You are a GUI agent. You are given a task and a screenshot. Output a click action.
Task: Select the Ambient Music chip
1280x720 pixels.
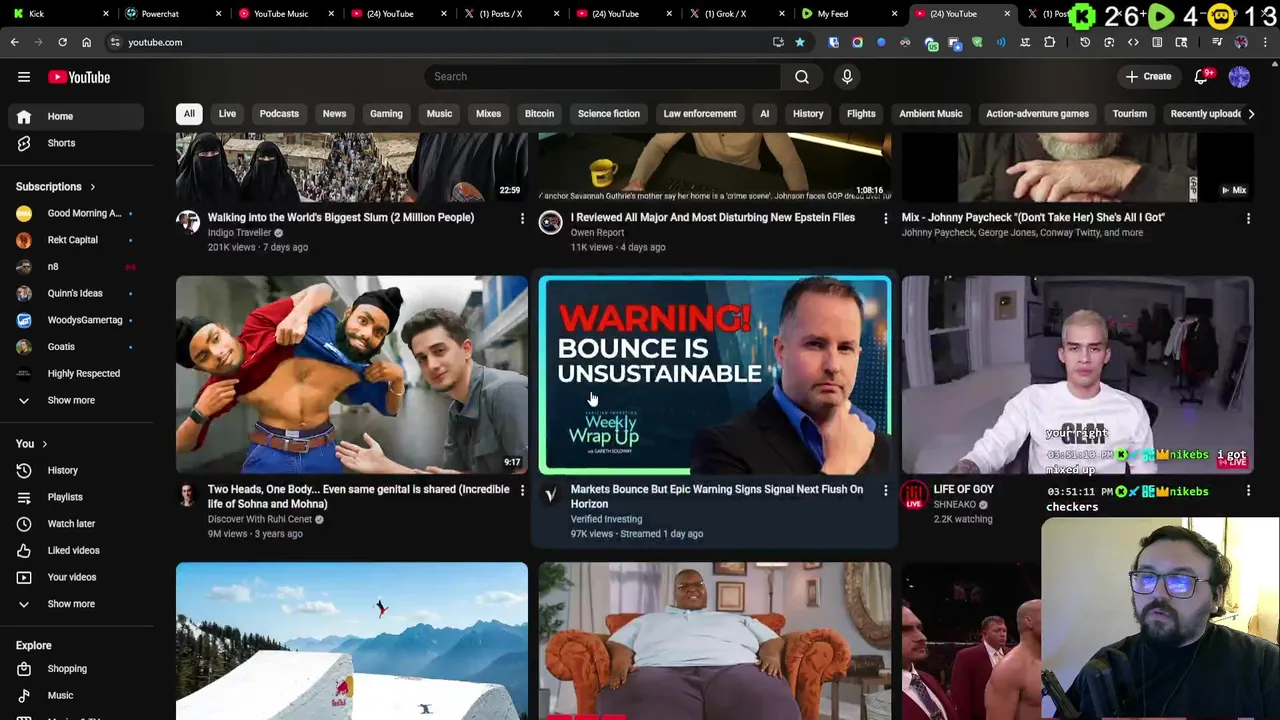(x=931, y=114)
